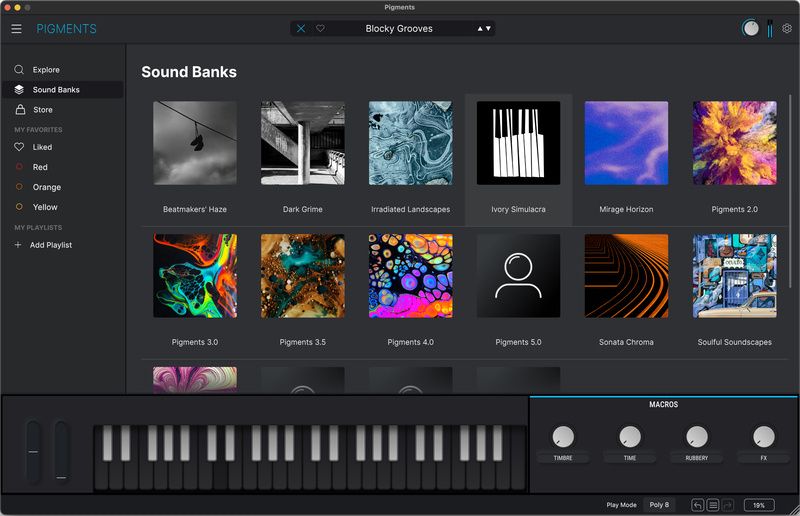Open the Poly 8 play mode dropdown
Viewport: 800px width, 516px height.
659,505
